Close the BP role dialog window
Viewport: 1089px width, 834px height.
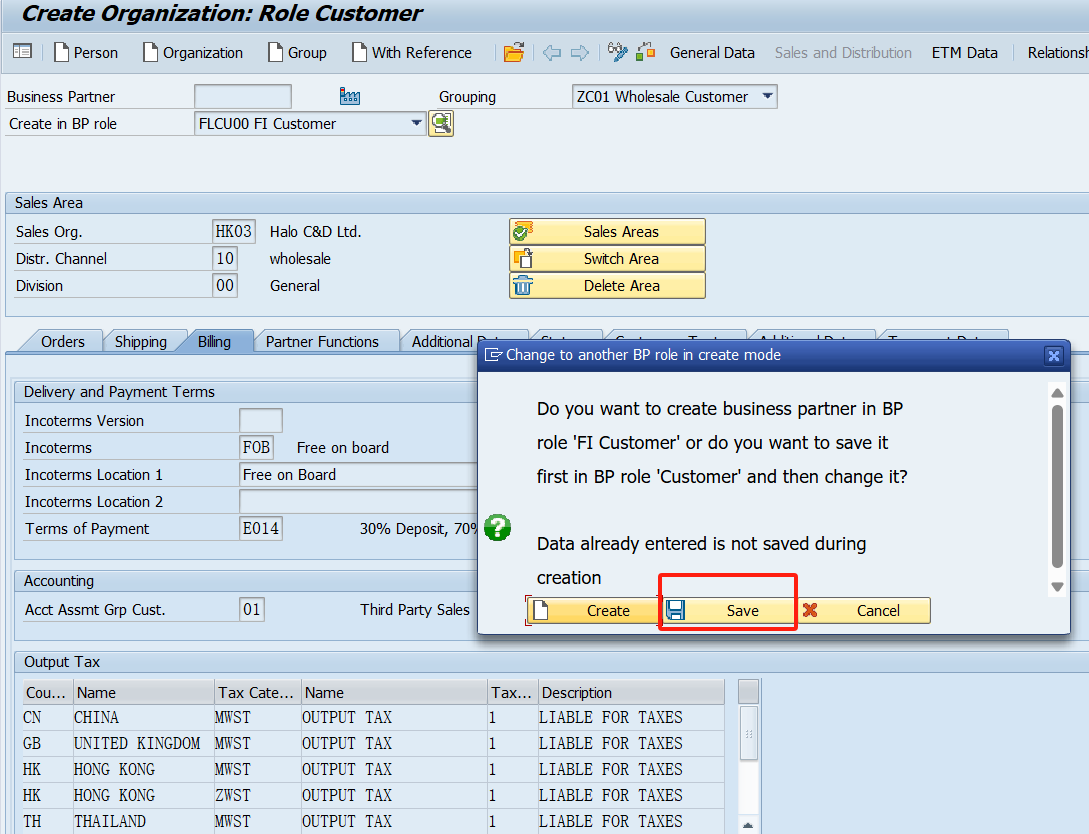pos(1053,355)
